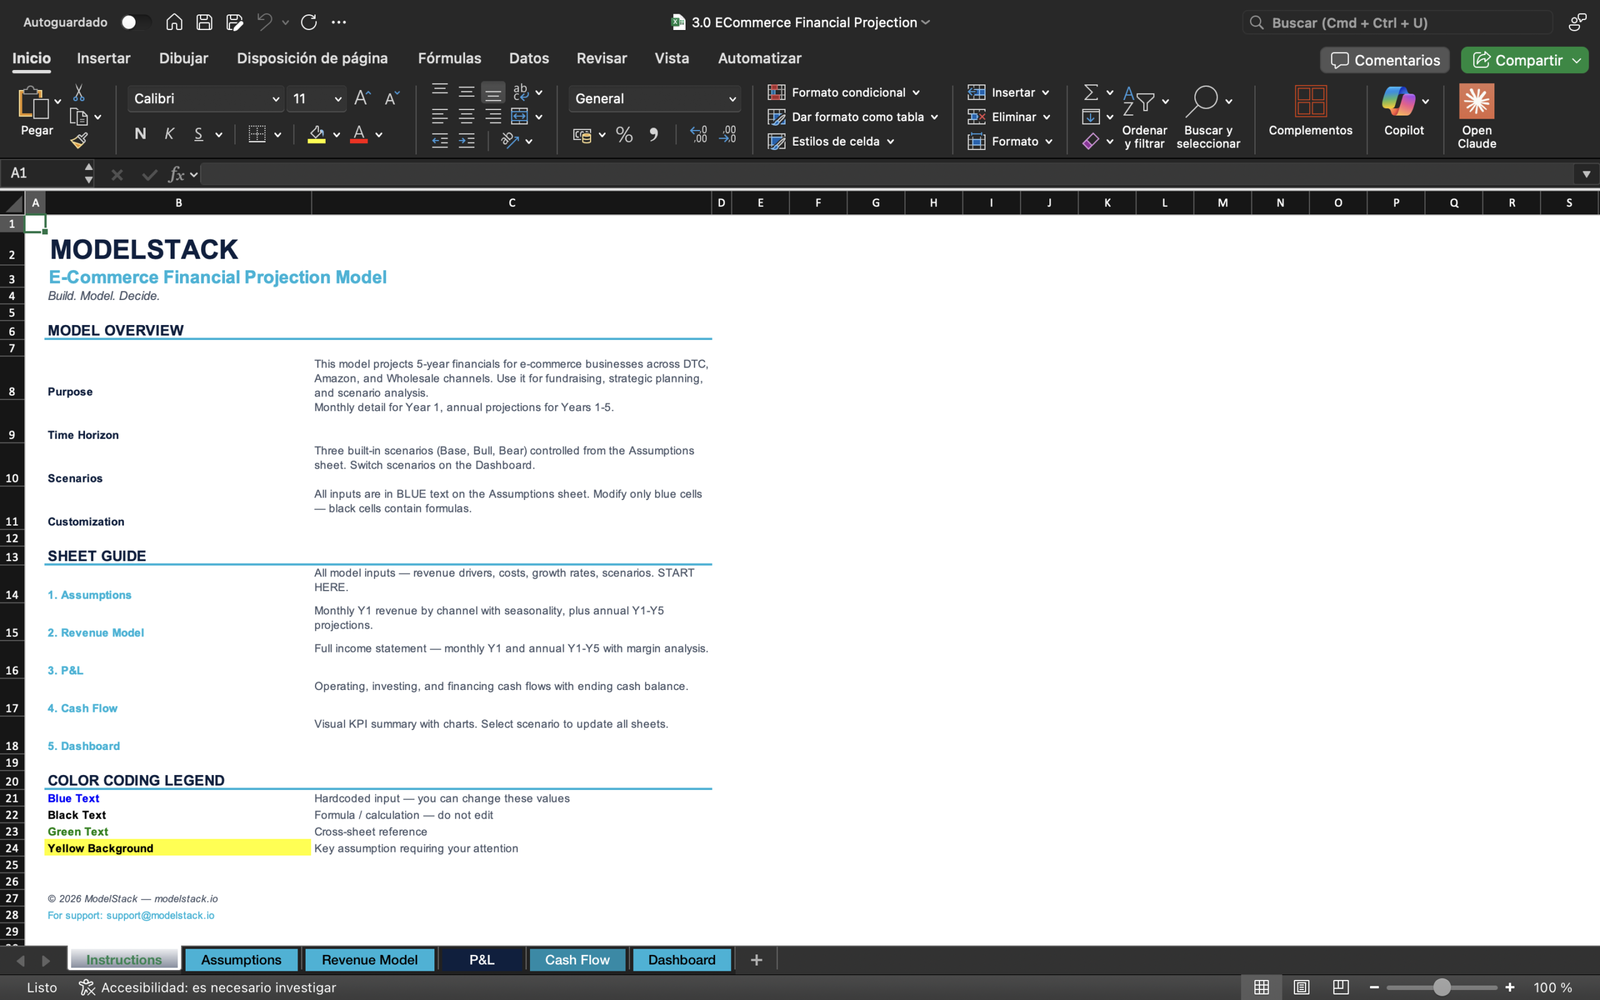Click the Buscar search field
Viewport: 1600px width, 1000px height.
(x=1400, y=22)
